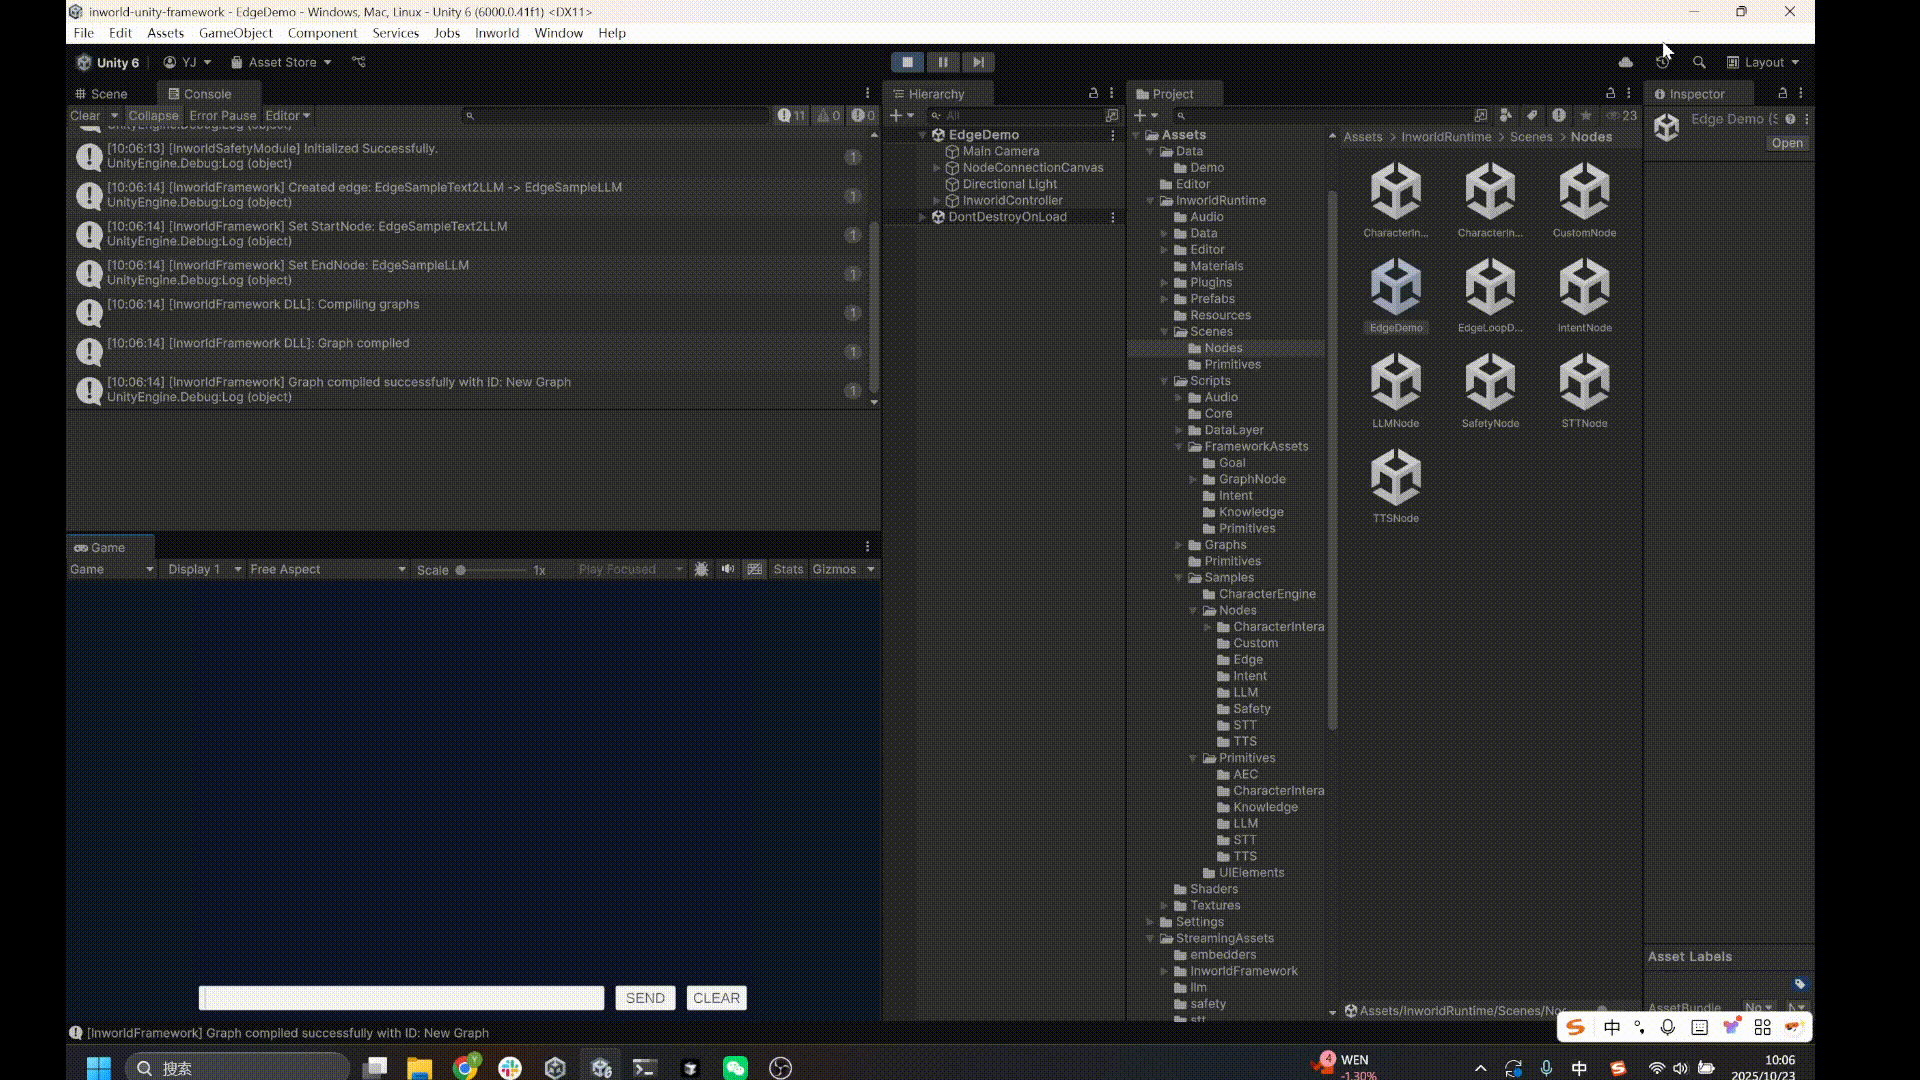Open the Free Aspect dropdown
1920x1080 pixels.
(327, 569)
